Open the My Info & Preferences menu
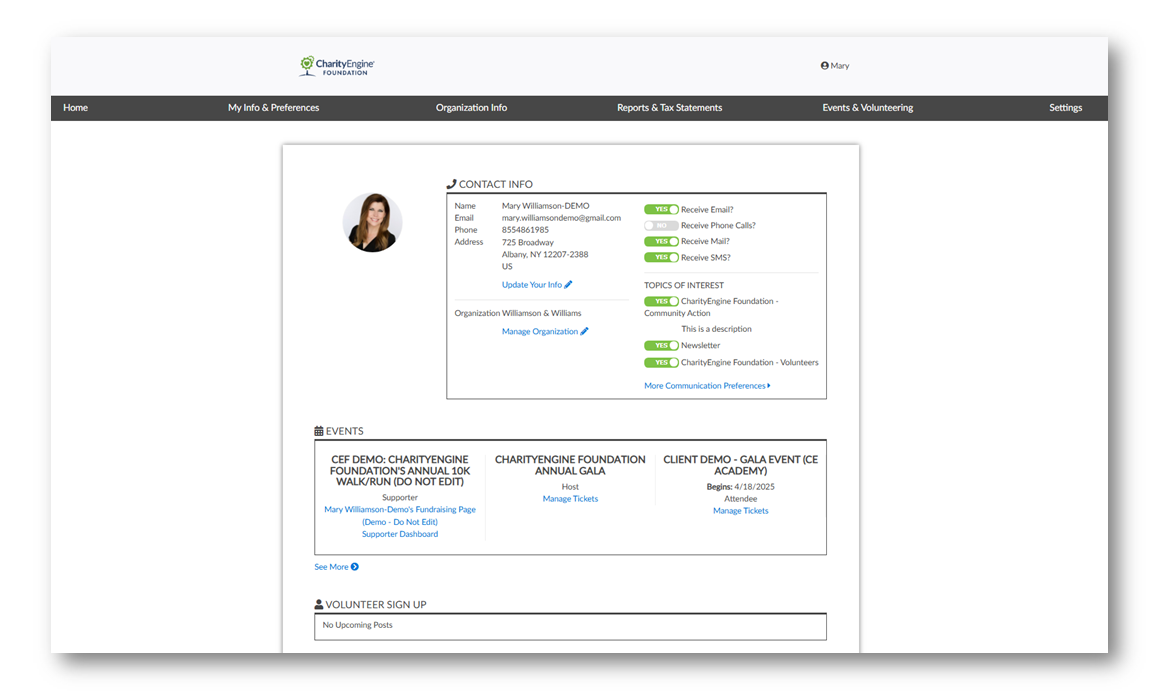1165x700 pixels. [273, 108]
